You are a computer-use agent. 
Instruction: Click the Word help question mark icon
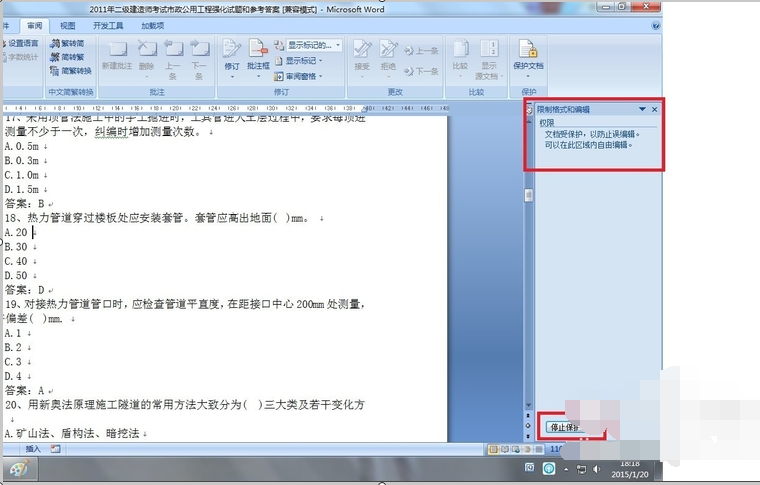click(655, 26)
